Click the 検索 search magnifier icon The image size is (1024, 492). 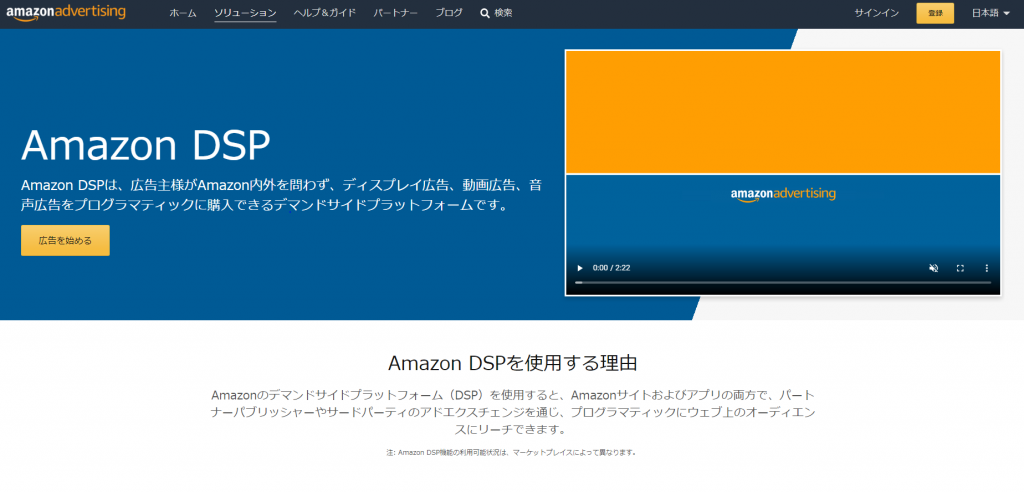[485, 13]
